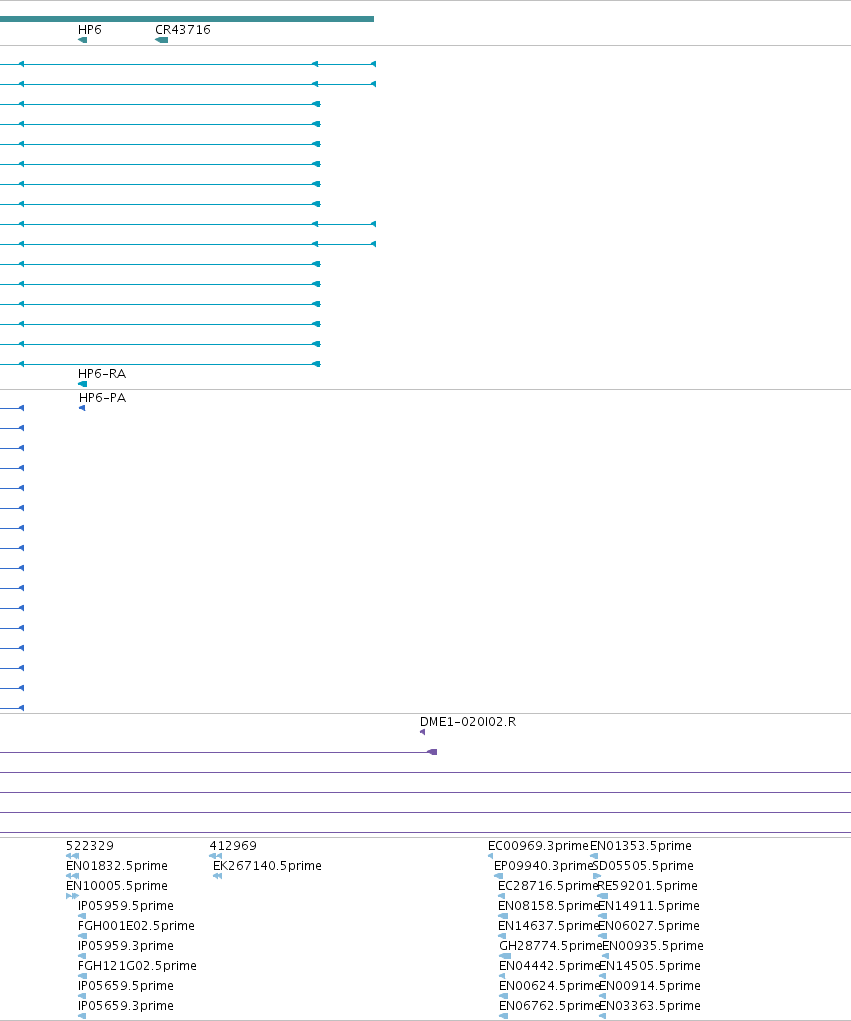Click the purple block ending the long purple feature

pyautogui.click(x=432, y=752)
